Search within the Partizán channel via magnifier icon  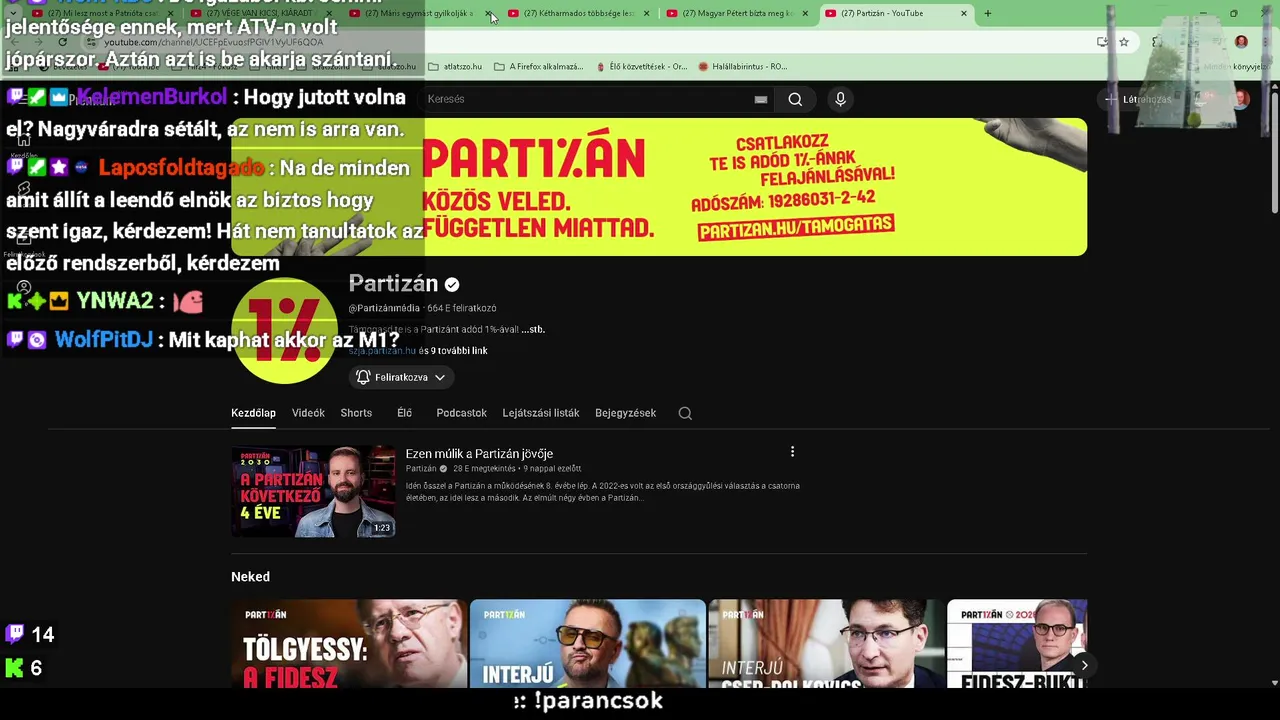tap(685, 413)
